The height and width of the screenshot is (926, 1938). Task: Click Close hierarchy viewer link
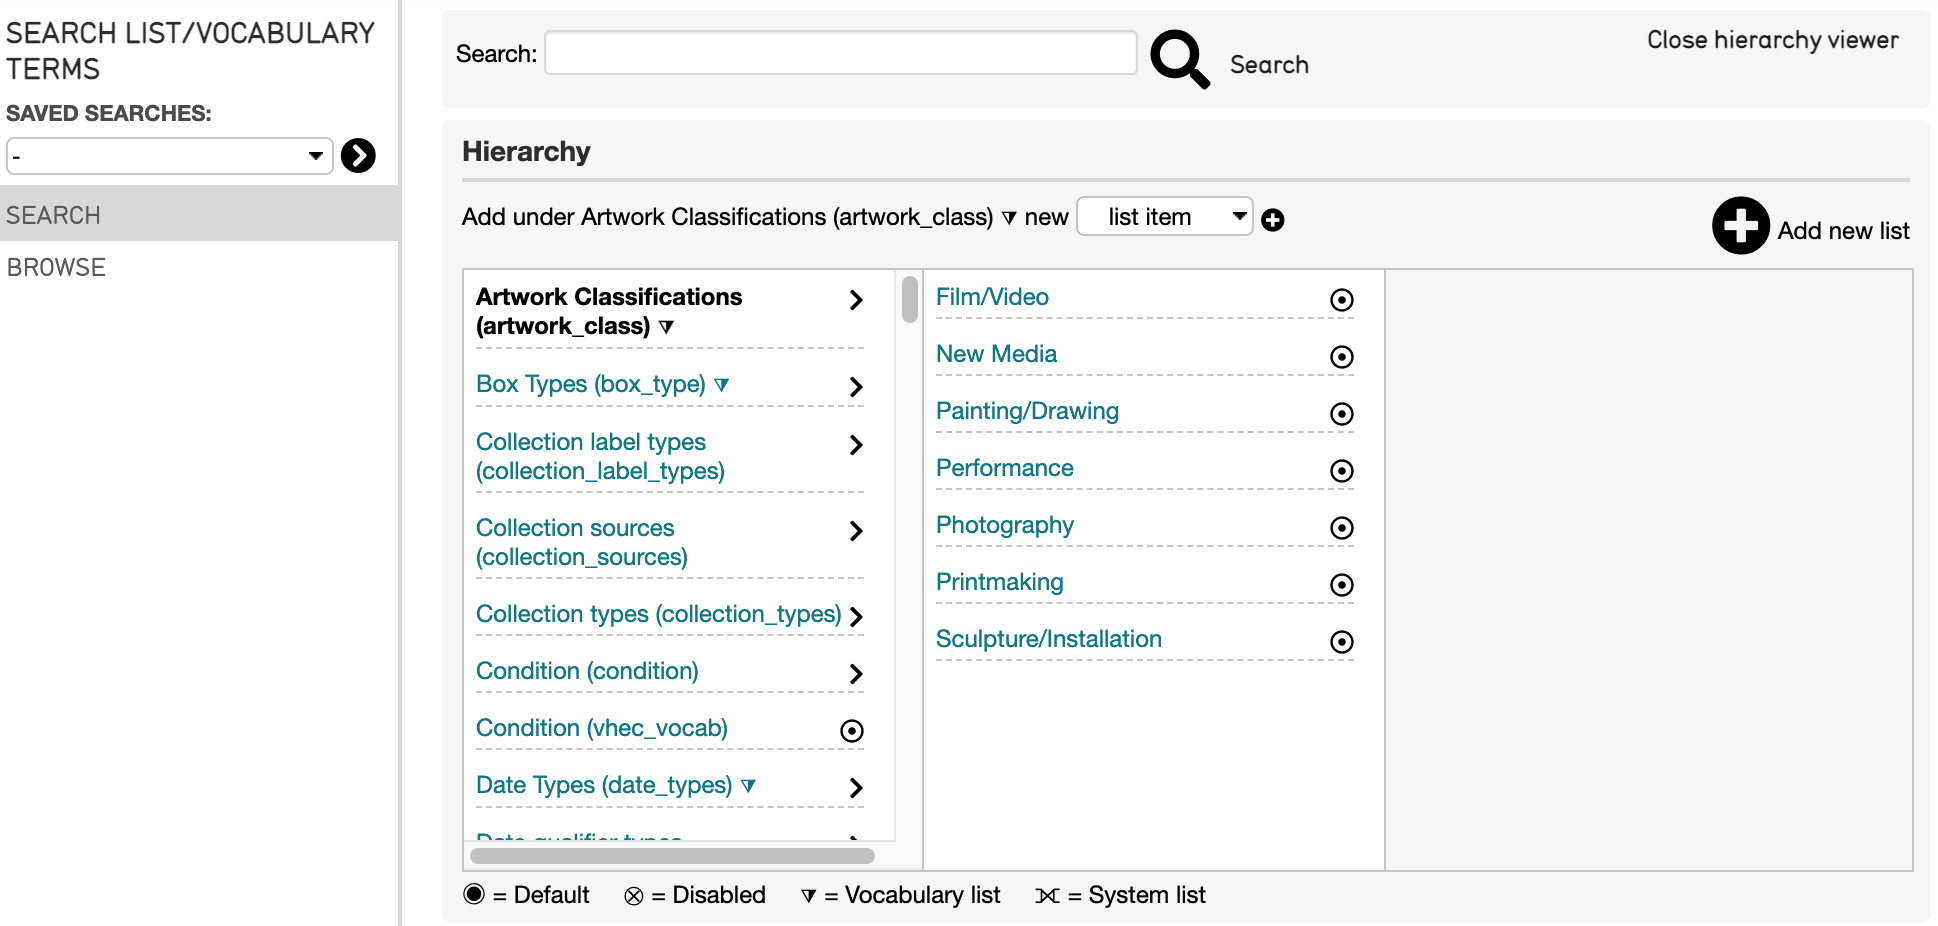(1772, 40)
